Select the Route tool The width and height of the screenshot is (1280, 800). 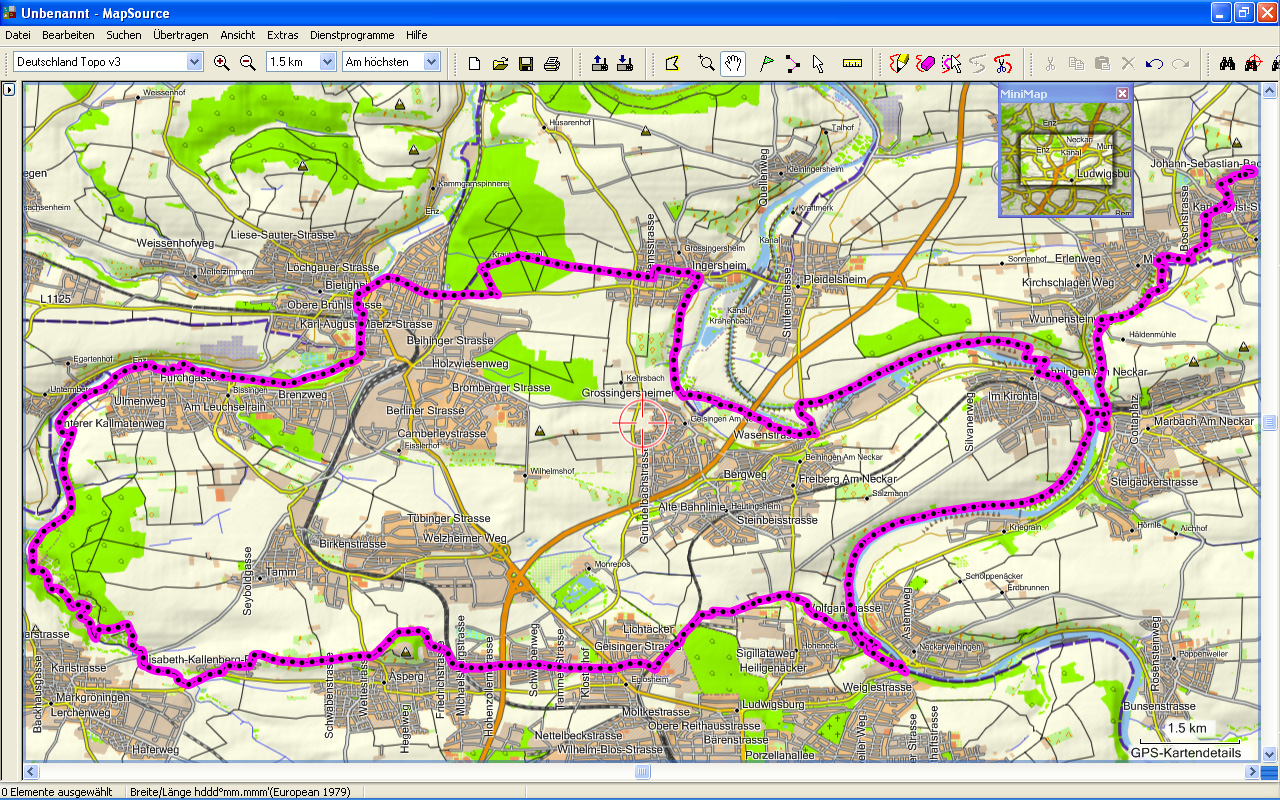tap(792, 63)
